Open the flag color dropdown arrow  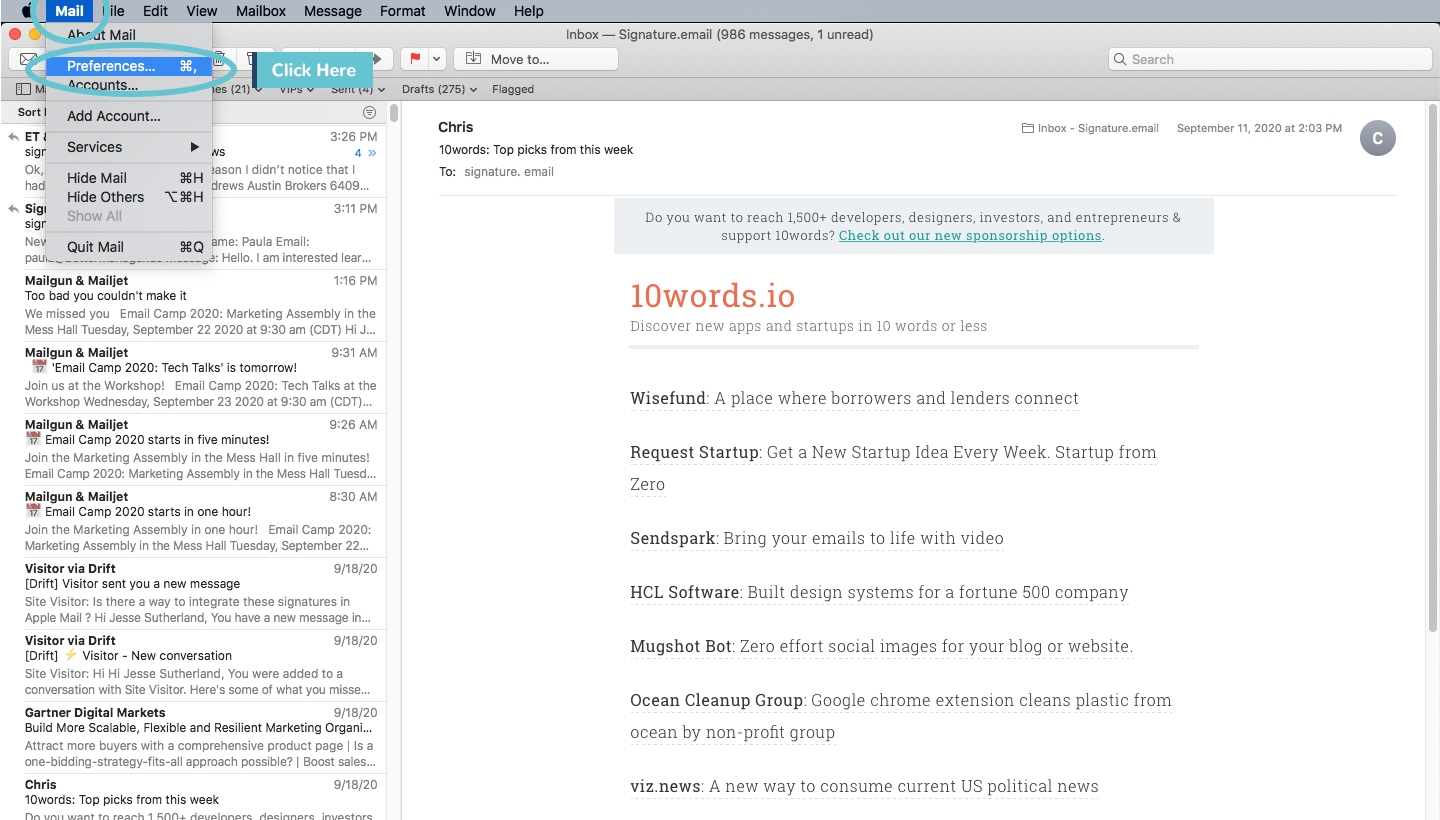click(436, 59)
